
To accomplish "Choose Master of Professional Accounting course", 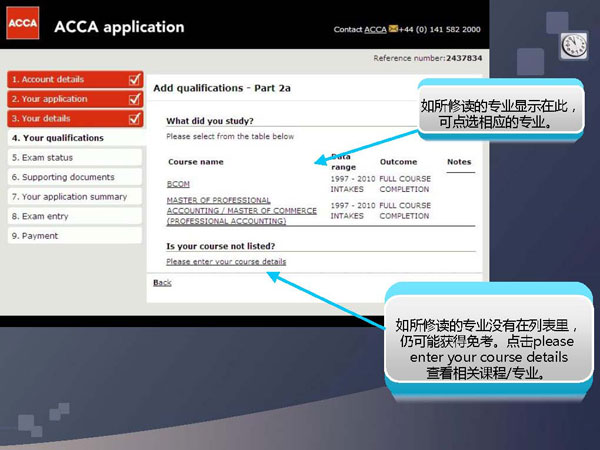I will [241, 210].
